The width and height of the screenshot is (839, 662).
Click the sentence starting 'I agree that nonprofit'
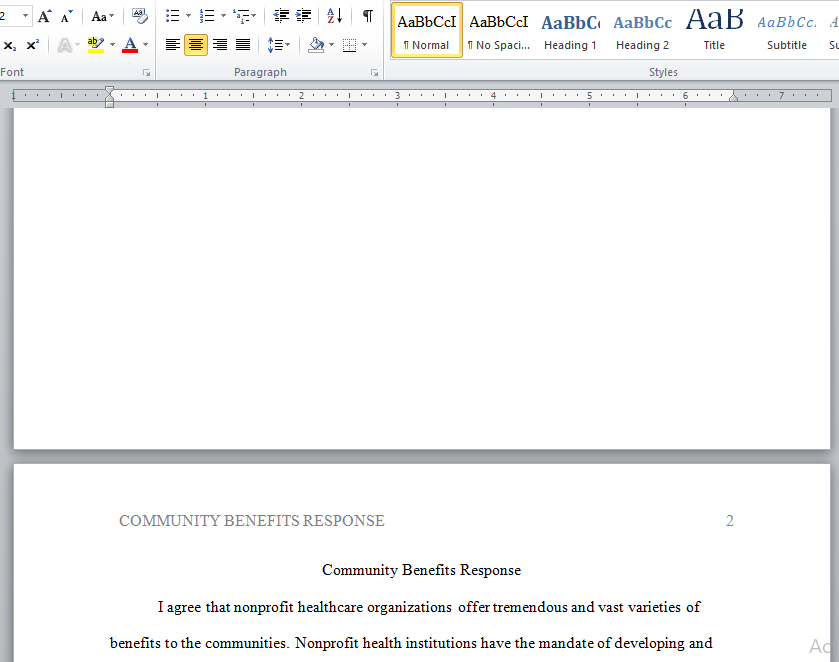point(429,607)
